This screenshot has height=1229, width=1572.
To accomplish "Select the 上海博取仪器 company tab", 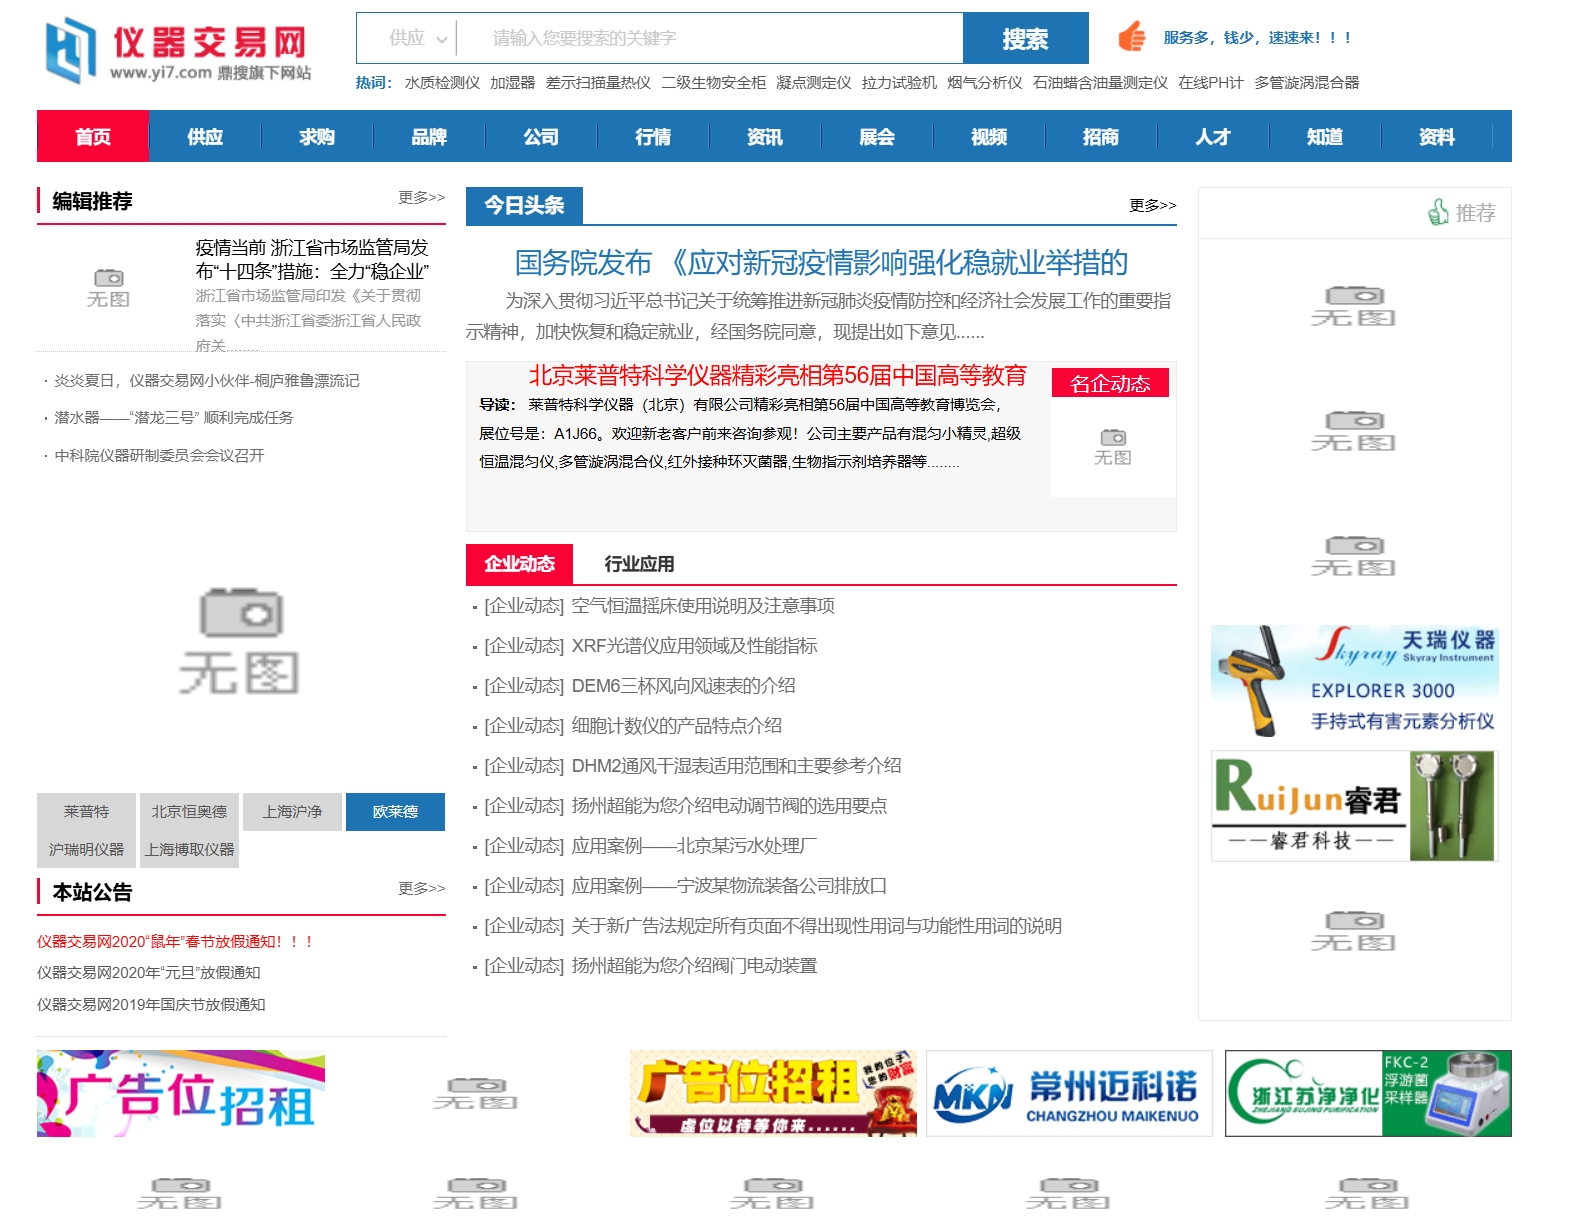I will pos(189,850).
